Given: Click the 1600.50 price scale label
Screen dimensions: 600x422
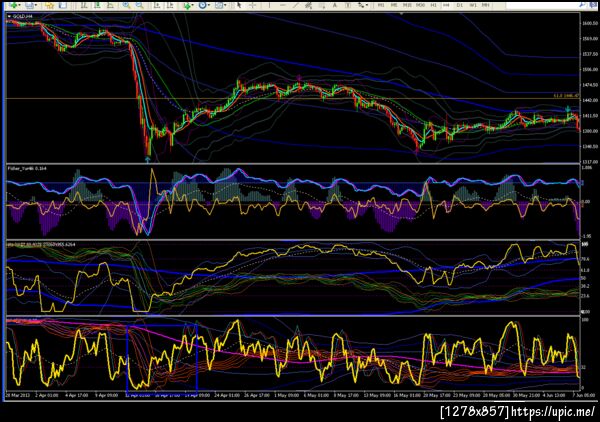Looking at the screenshot, I should [590, 23].
